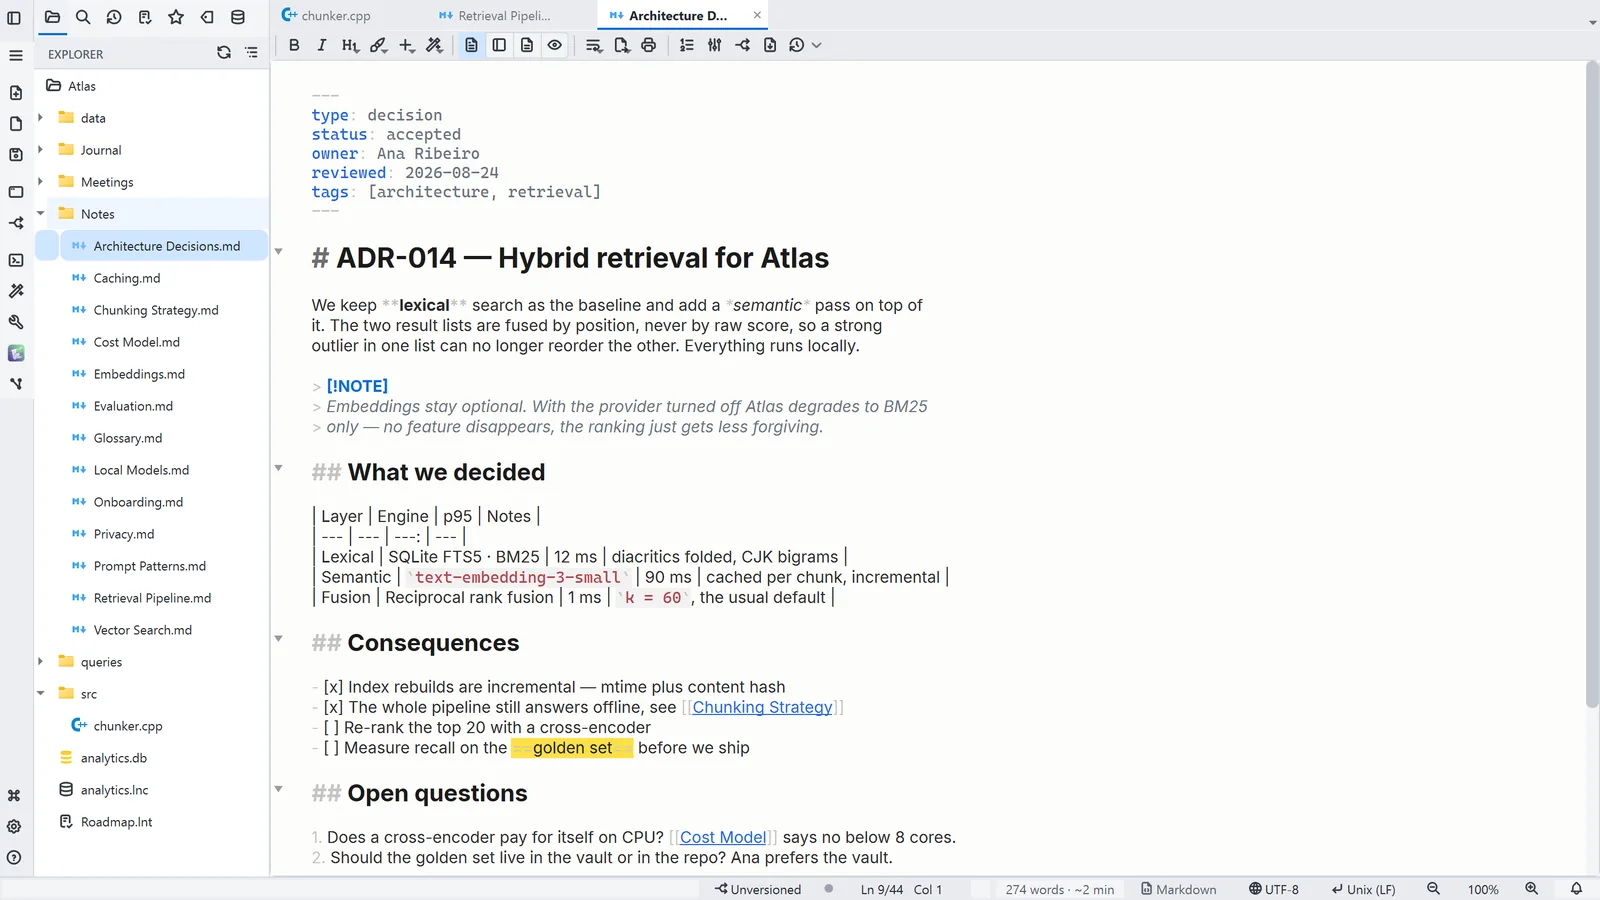
Task: Open the tags panel icon
Action: (207, 17)
